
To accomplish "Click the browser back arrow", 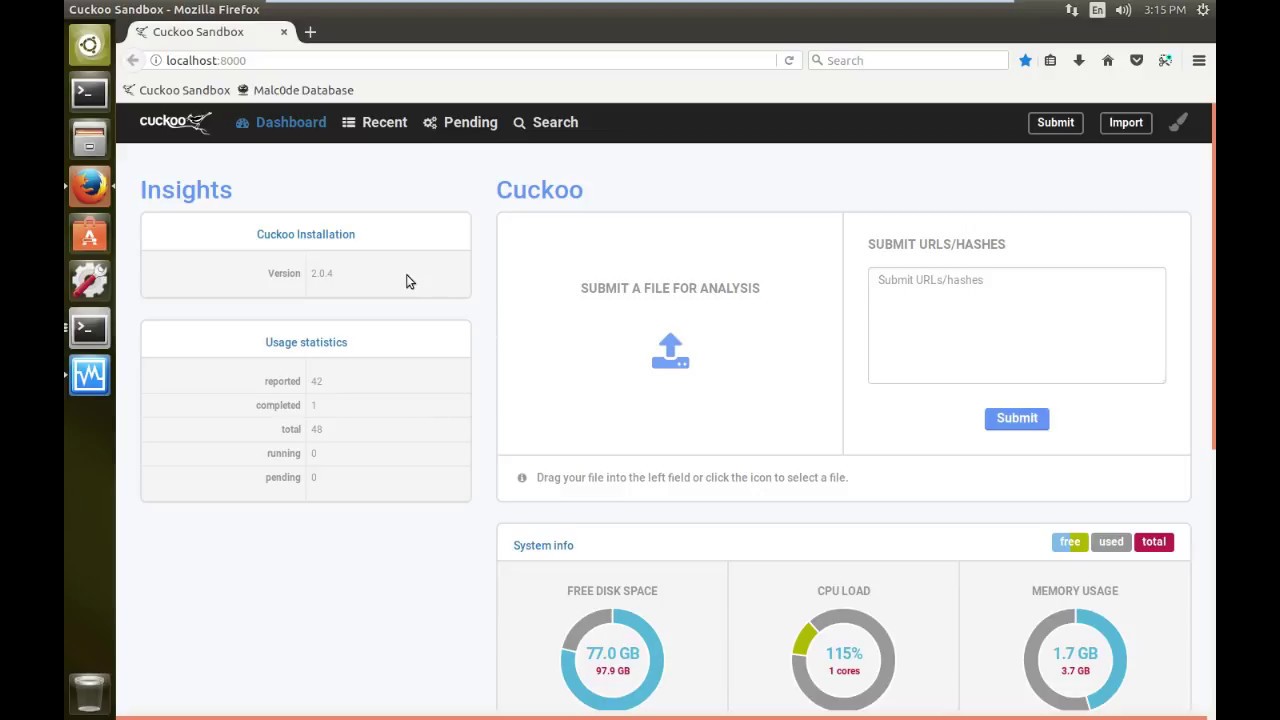I will 133,60.
